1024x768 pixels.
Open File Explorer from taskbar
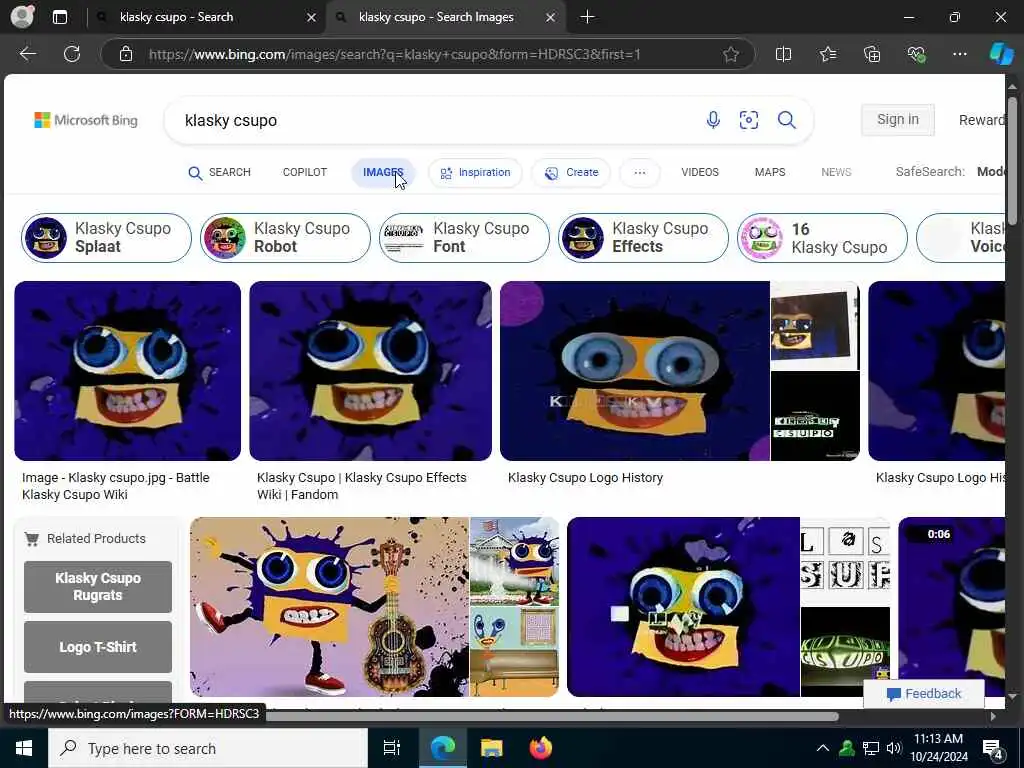click(x=492, y=748)
